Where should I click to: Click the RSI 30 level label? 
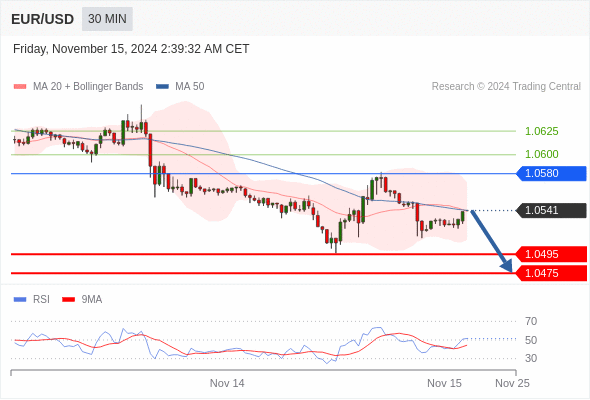[531, 358]
